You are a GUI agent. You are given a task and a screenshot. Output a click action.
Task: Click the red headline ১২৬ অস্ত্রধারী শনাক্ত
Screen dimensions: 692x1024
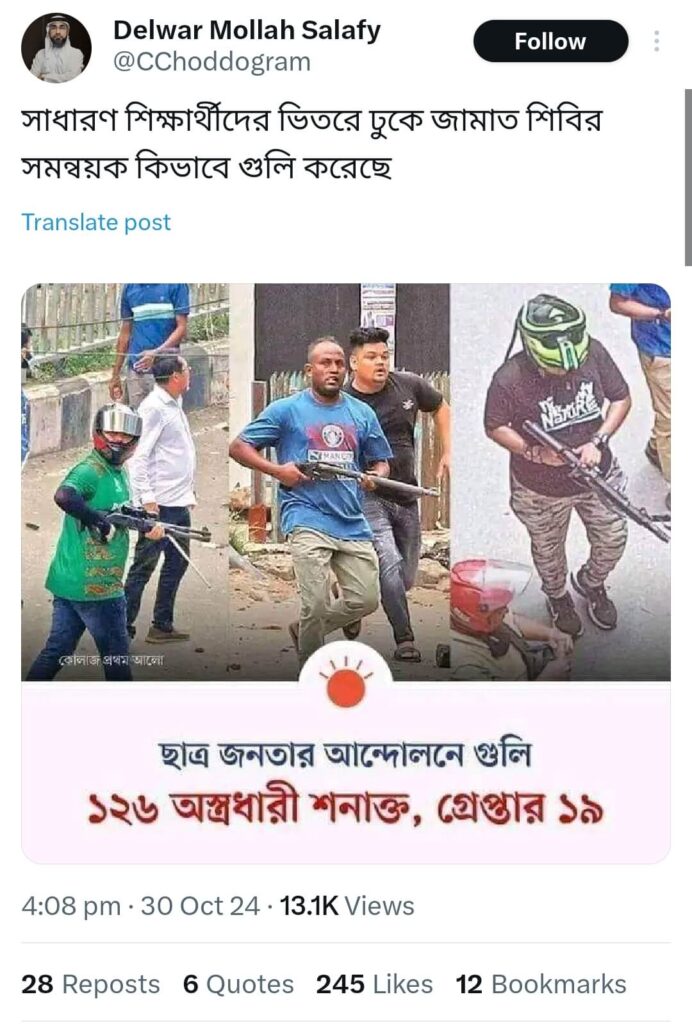pos(247,810)
